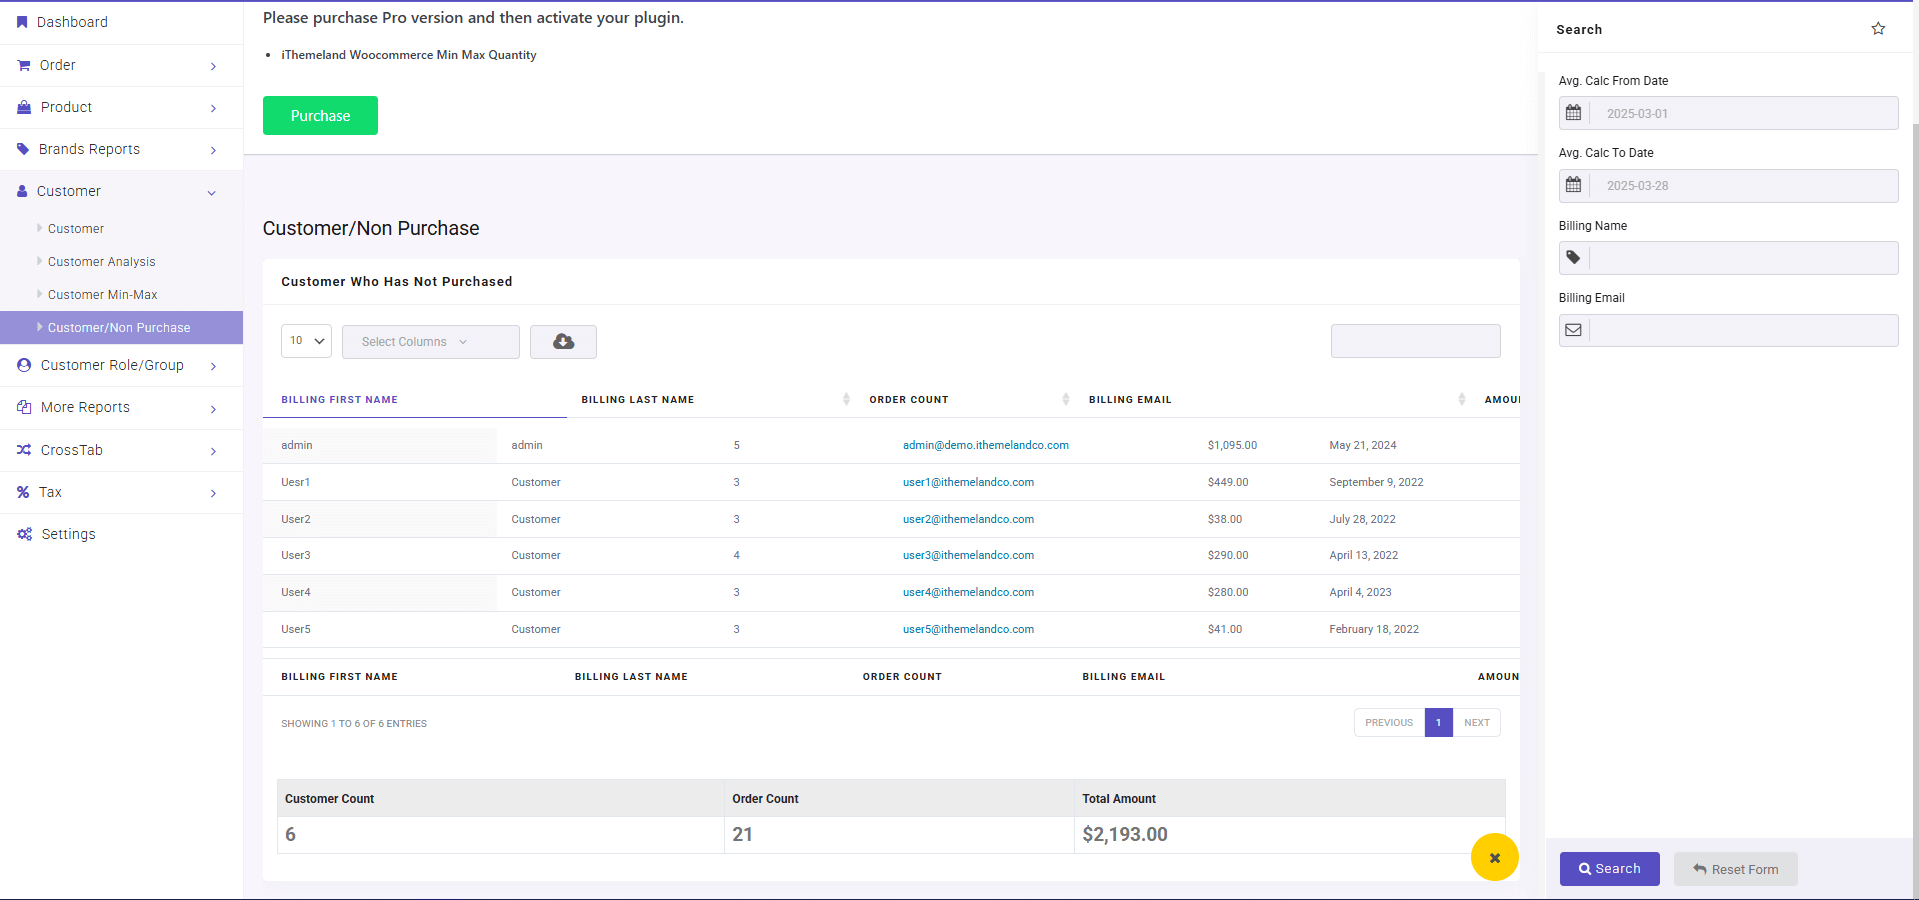Click the $1,095.00 amount cell
Viewport: 1919px width, 900px height.
tap(1232, 445)
